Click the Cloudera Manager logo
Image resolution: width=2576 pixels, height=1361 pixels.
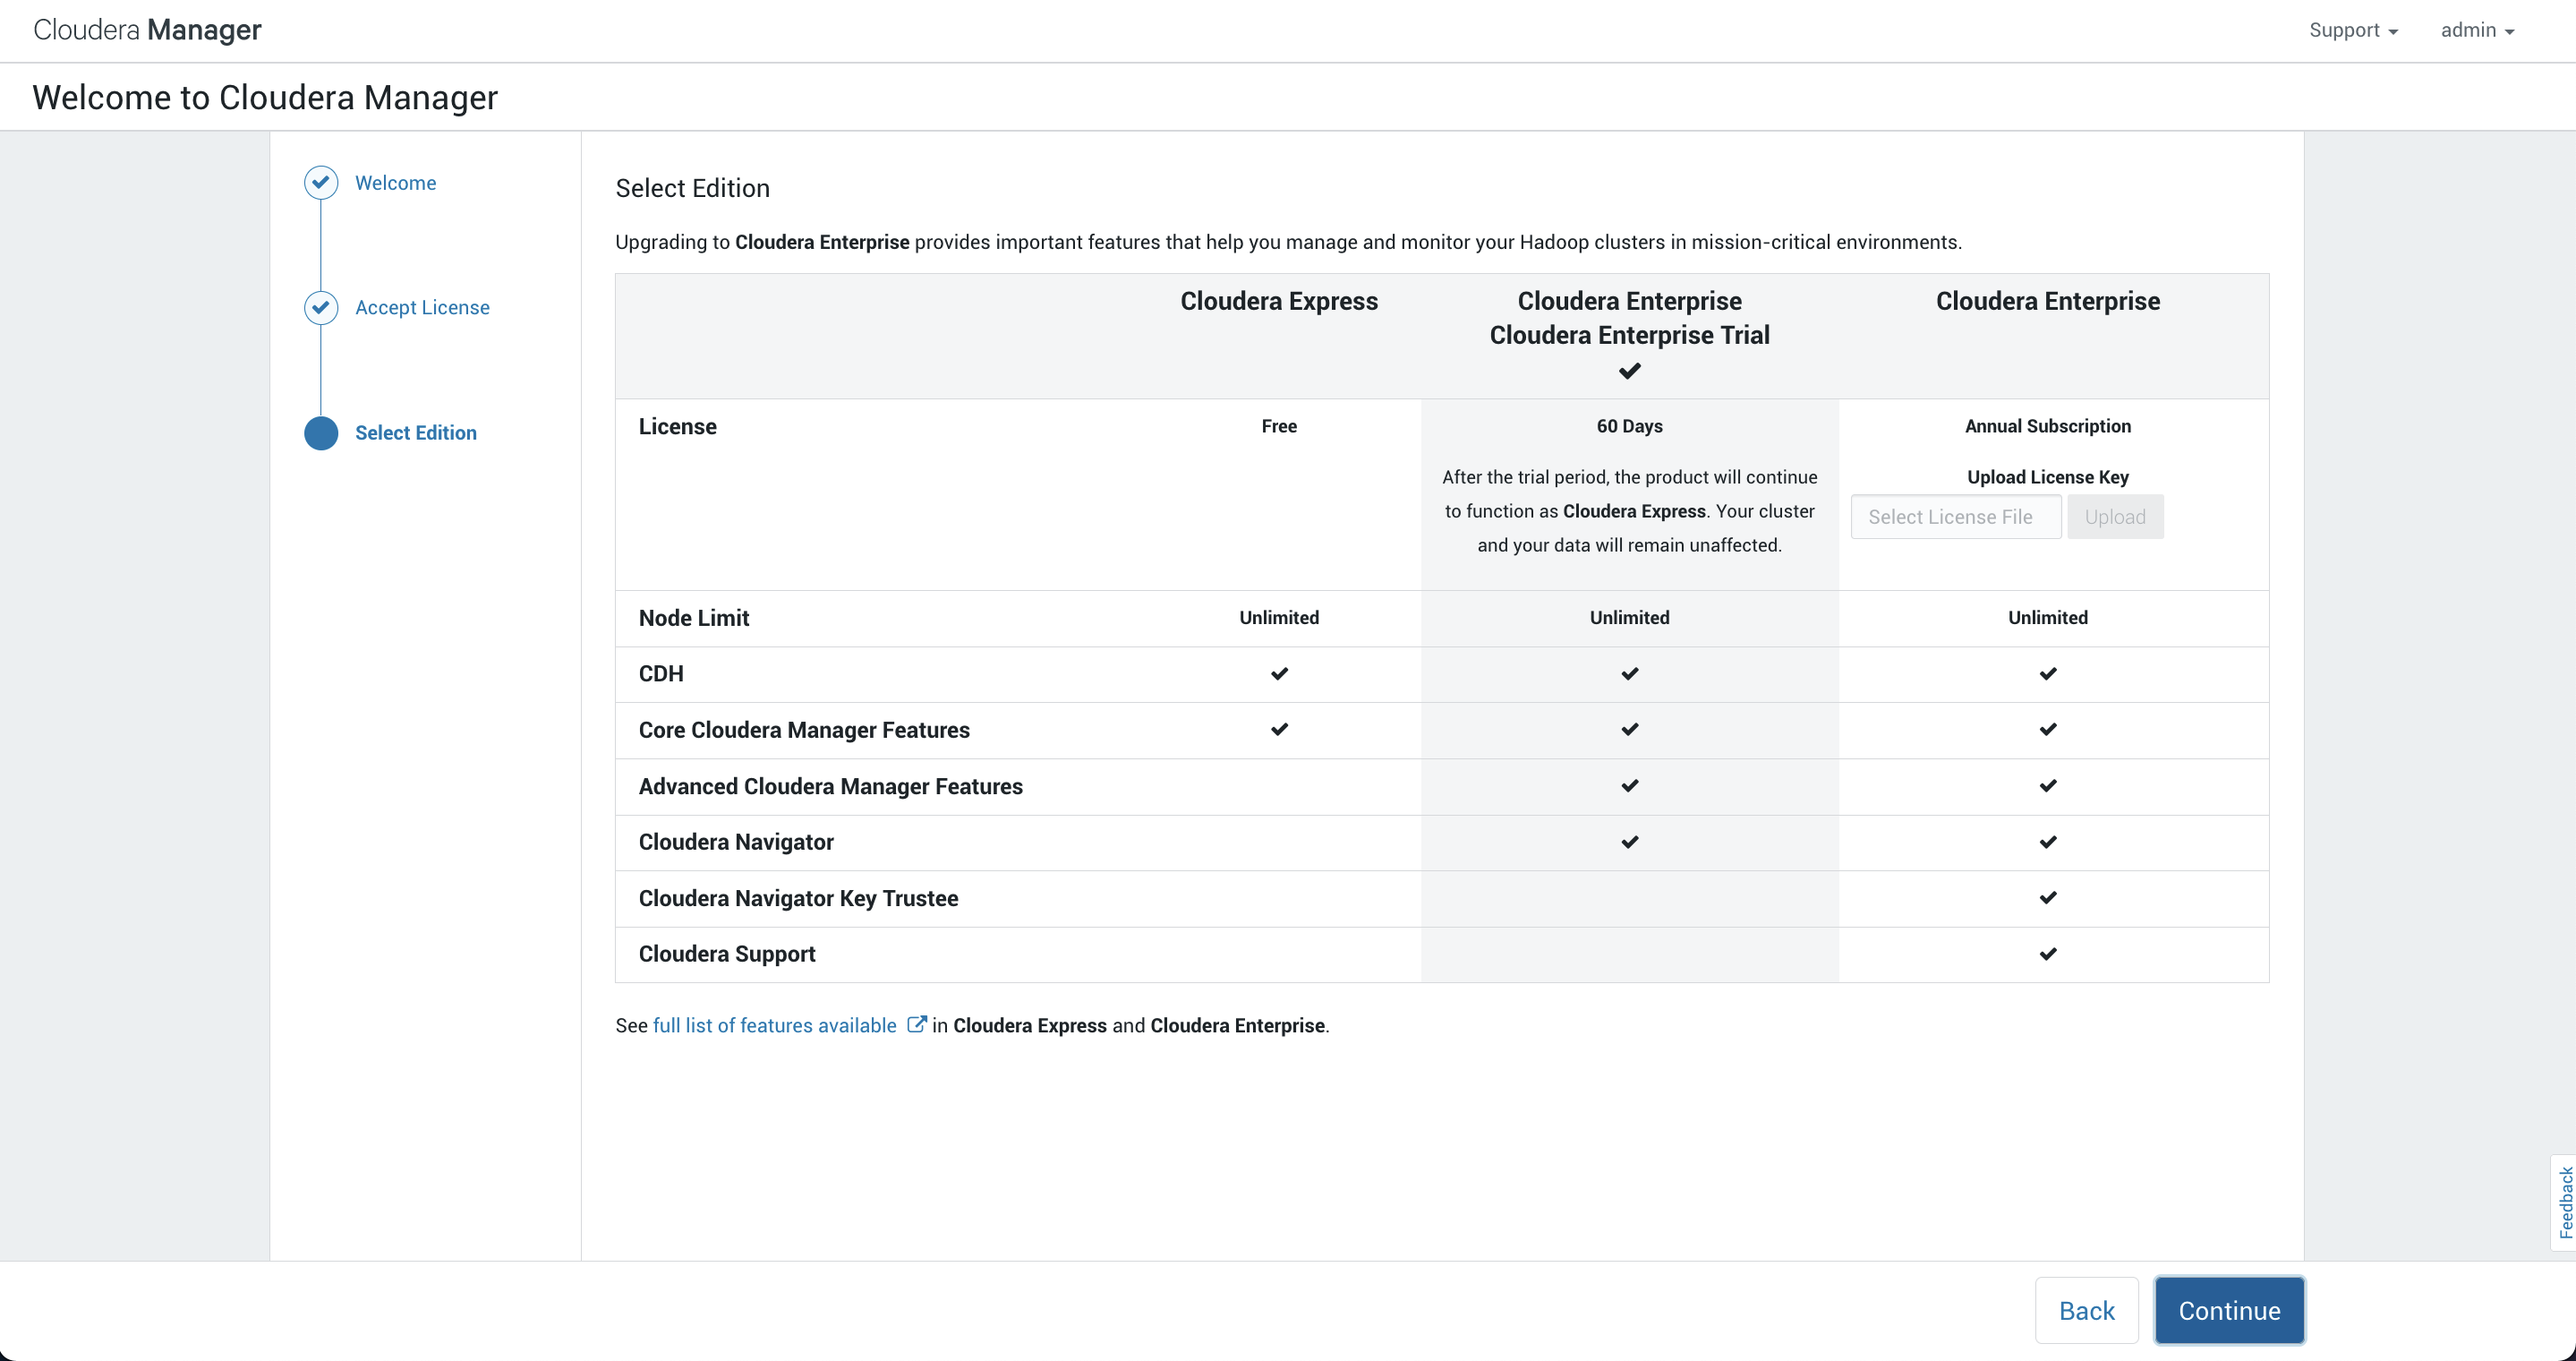pos(147,30)
